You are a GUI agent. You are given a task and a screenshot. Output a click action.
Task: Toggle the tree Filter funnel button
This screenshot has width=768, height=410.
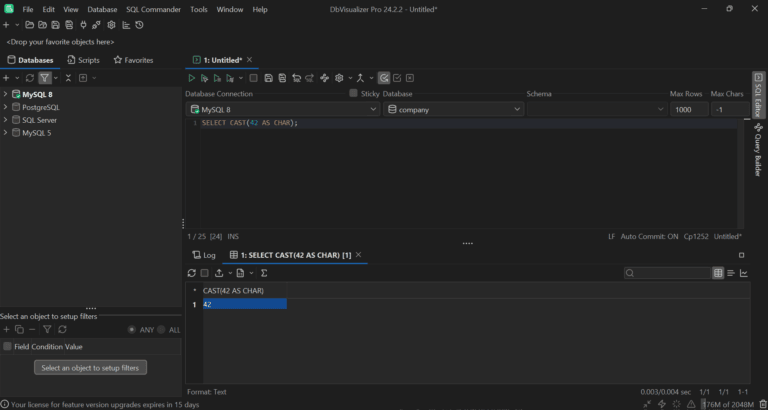click(x=45, y=78)
